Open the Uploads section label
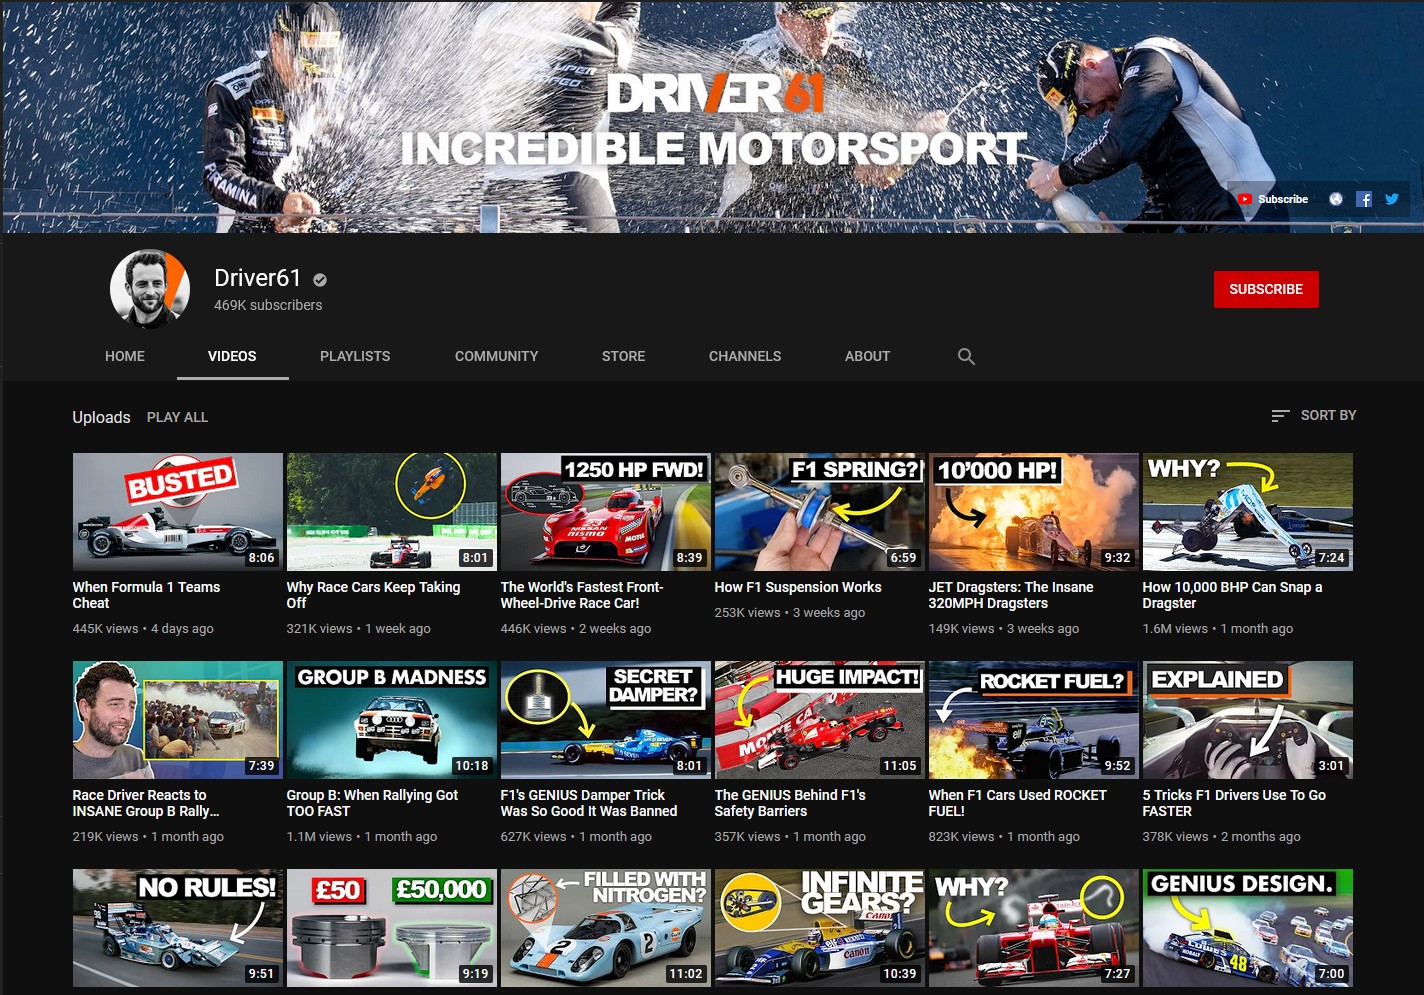The image size is (1424, 995). tap(101, 417)
